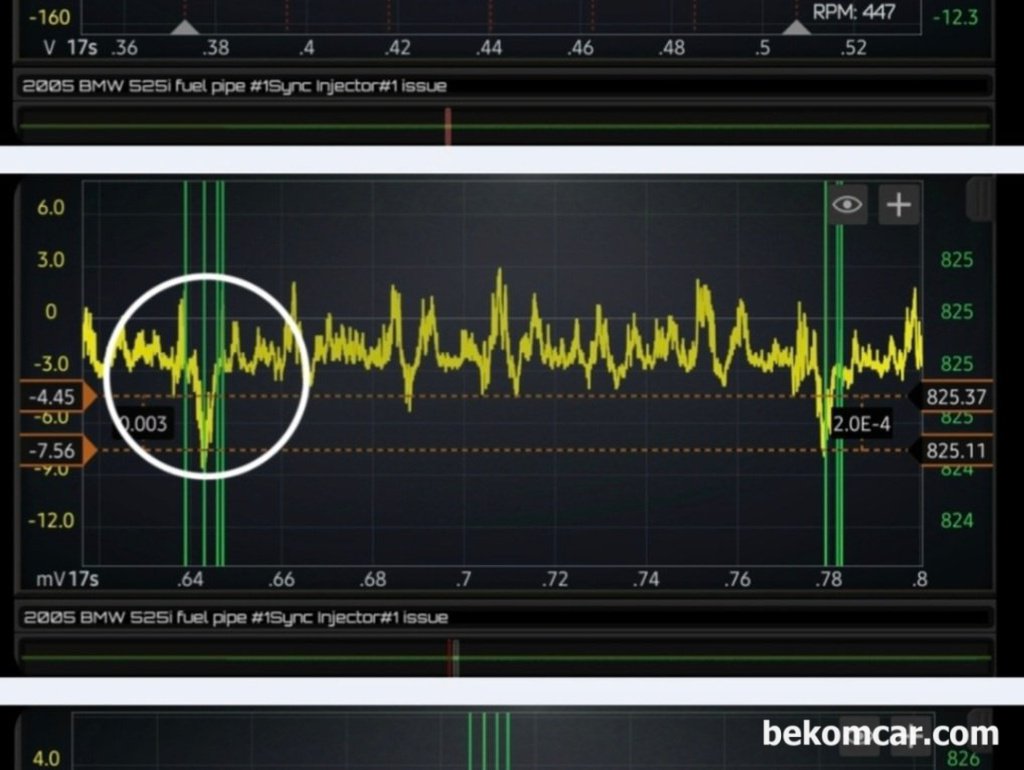Click the left gray triangle on the top chart
The width and height of the screenshot is (1024, 770).
(184, 27)
